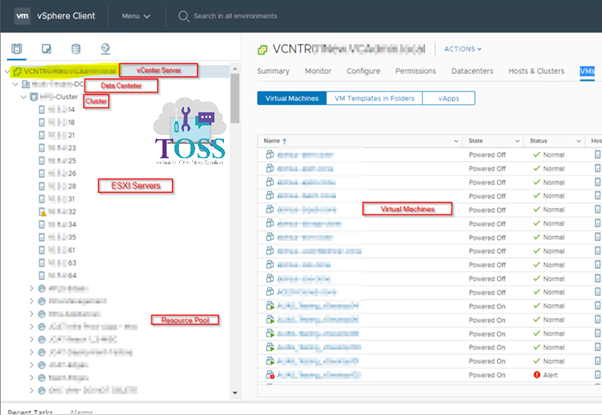Open the Alarms panel
Image resolution: width=602 pixels, height=415 pixels.
pos(81,412)
